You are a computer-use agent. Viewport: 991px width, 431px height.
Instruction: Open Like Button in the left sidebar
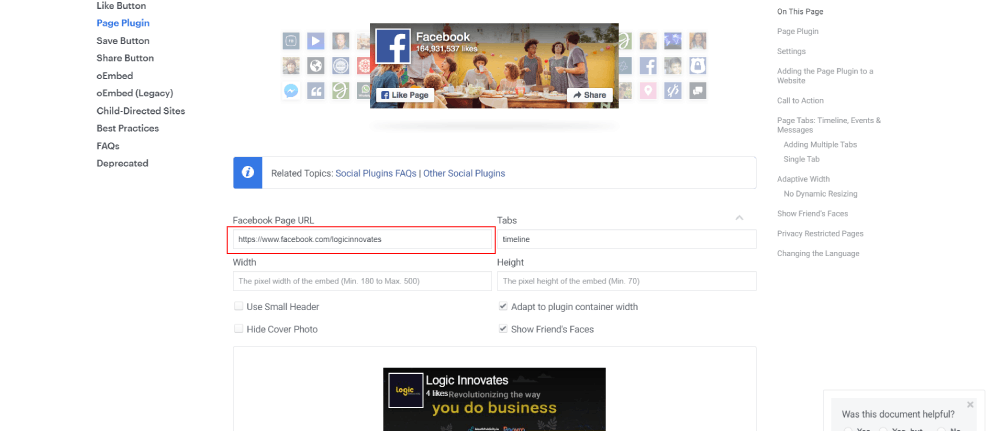(121, 6)
